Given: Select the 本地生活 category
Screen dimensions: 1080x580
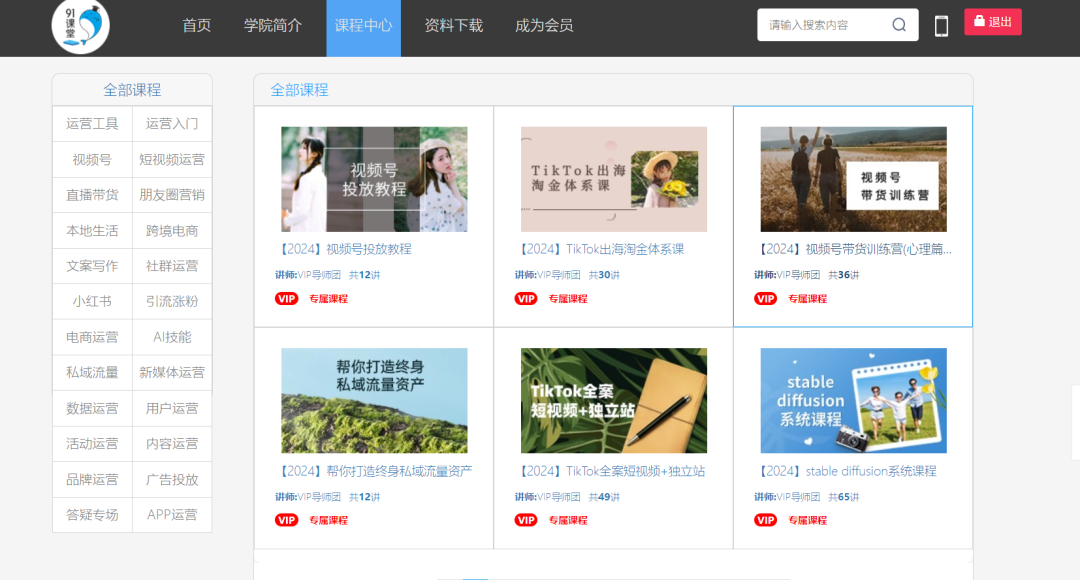Looking at the screenshot, I should 92,231.
